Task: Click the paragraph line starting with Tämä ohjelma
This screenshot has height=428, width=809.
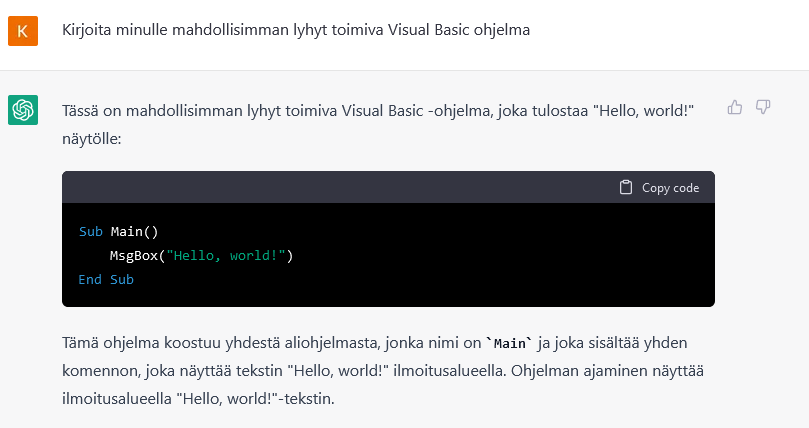Action: pos(375,343)
